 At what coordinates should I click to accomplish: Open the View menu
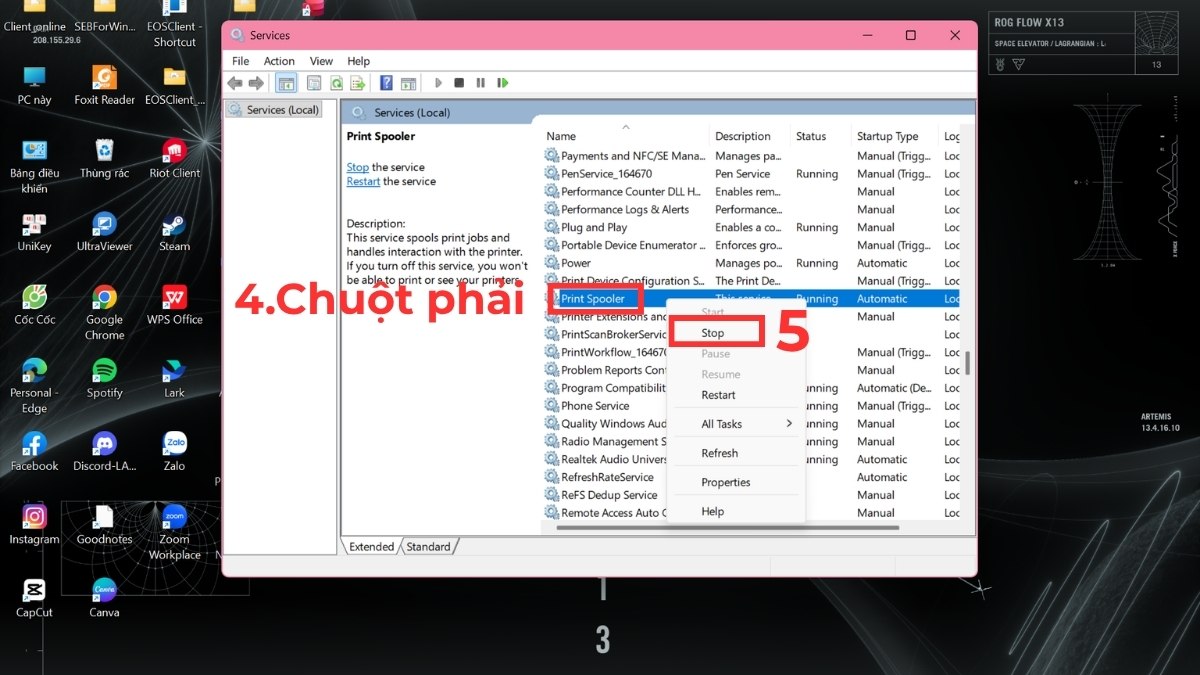tap(321, 61)
